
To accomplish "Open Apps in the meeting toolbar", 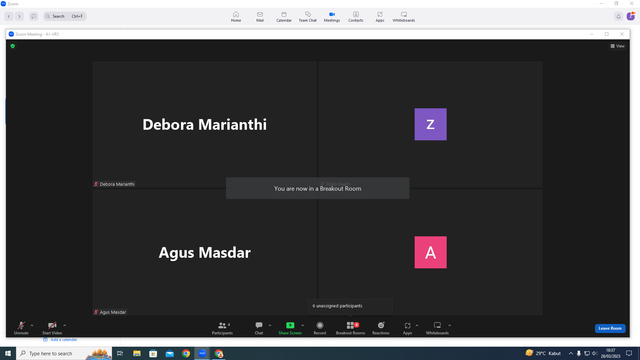I will click(x=407, y=328).
